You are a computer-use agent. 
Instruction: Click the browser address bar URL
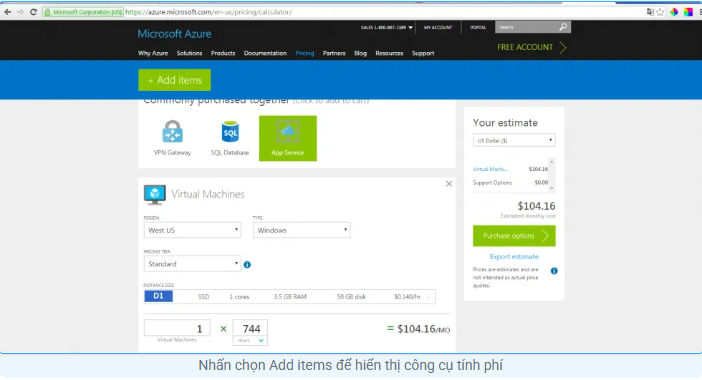(208, 12)
